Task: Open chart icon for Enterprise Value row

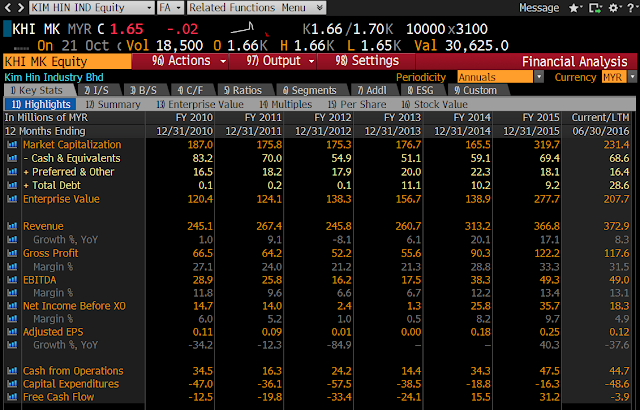Action: pos(12,199)
